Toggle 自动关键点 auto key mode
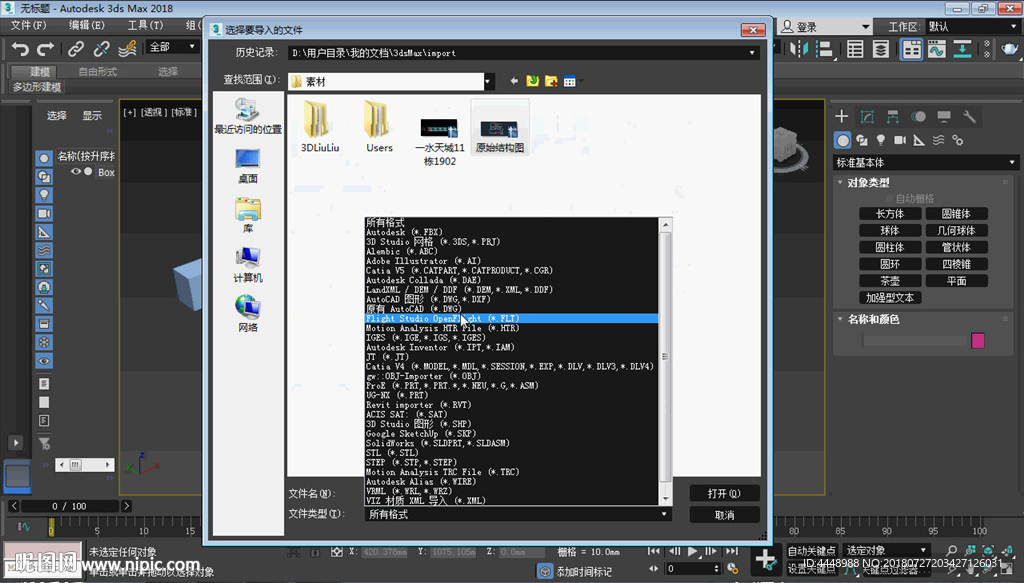Viewport: 1024px width, 583px height. click(x=811, y=550)
